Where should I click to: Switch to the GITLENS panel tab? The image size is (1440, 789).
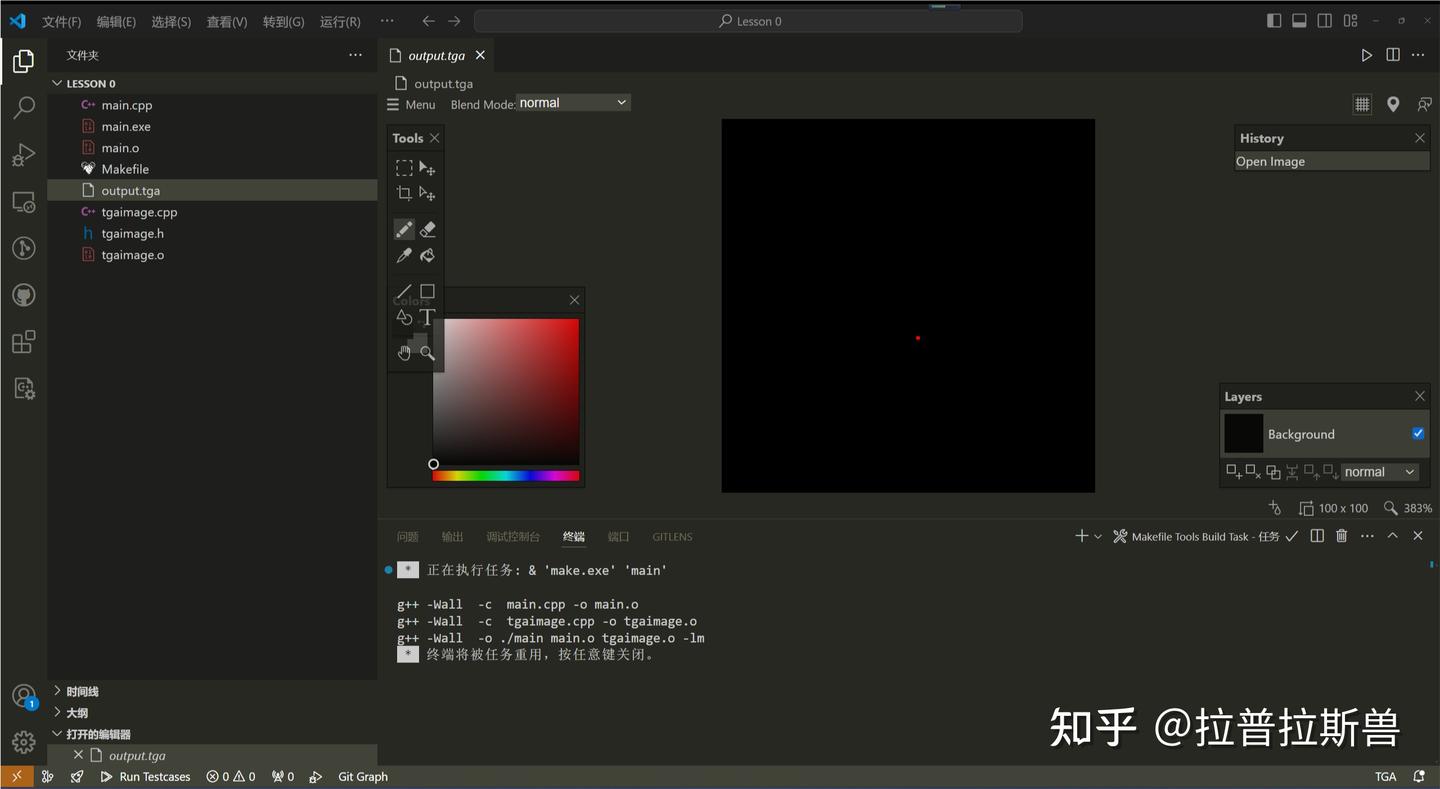pos(672,536)
